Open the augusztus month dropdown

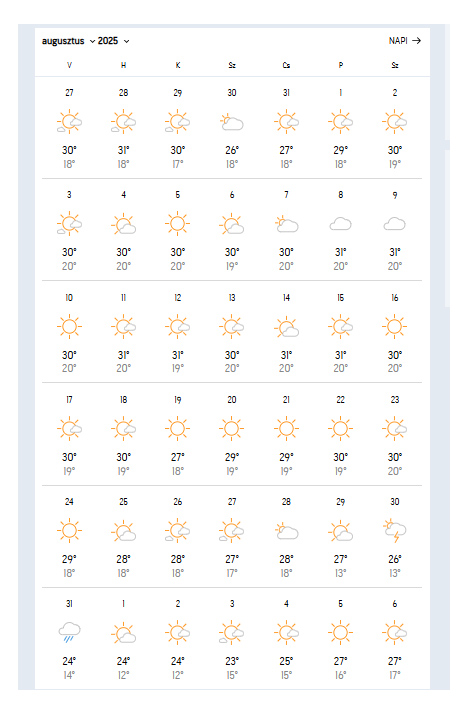click(x=68, y=41)
